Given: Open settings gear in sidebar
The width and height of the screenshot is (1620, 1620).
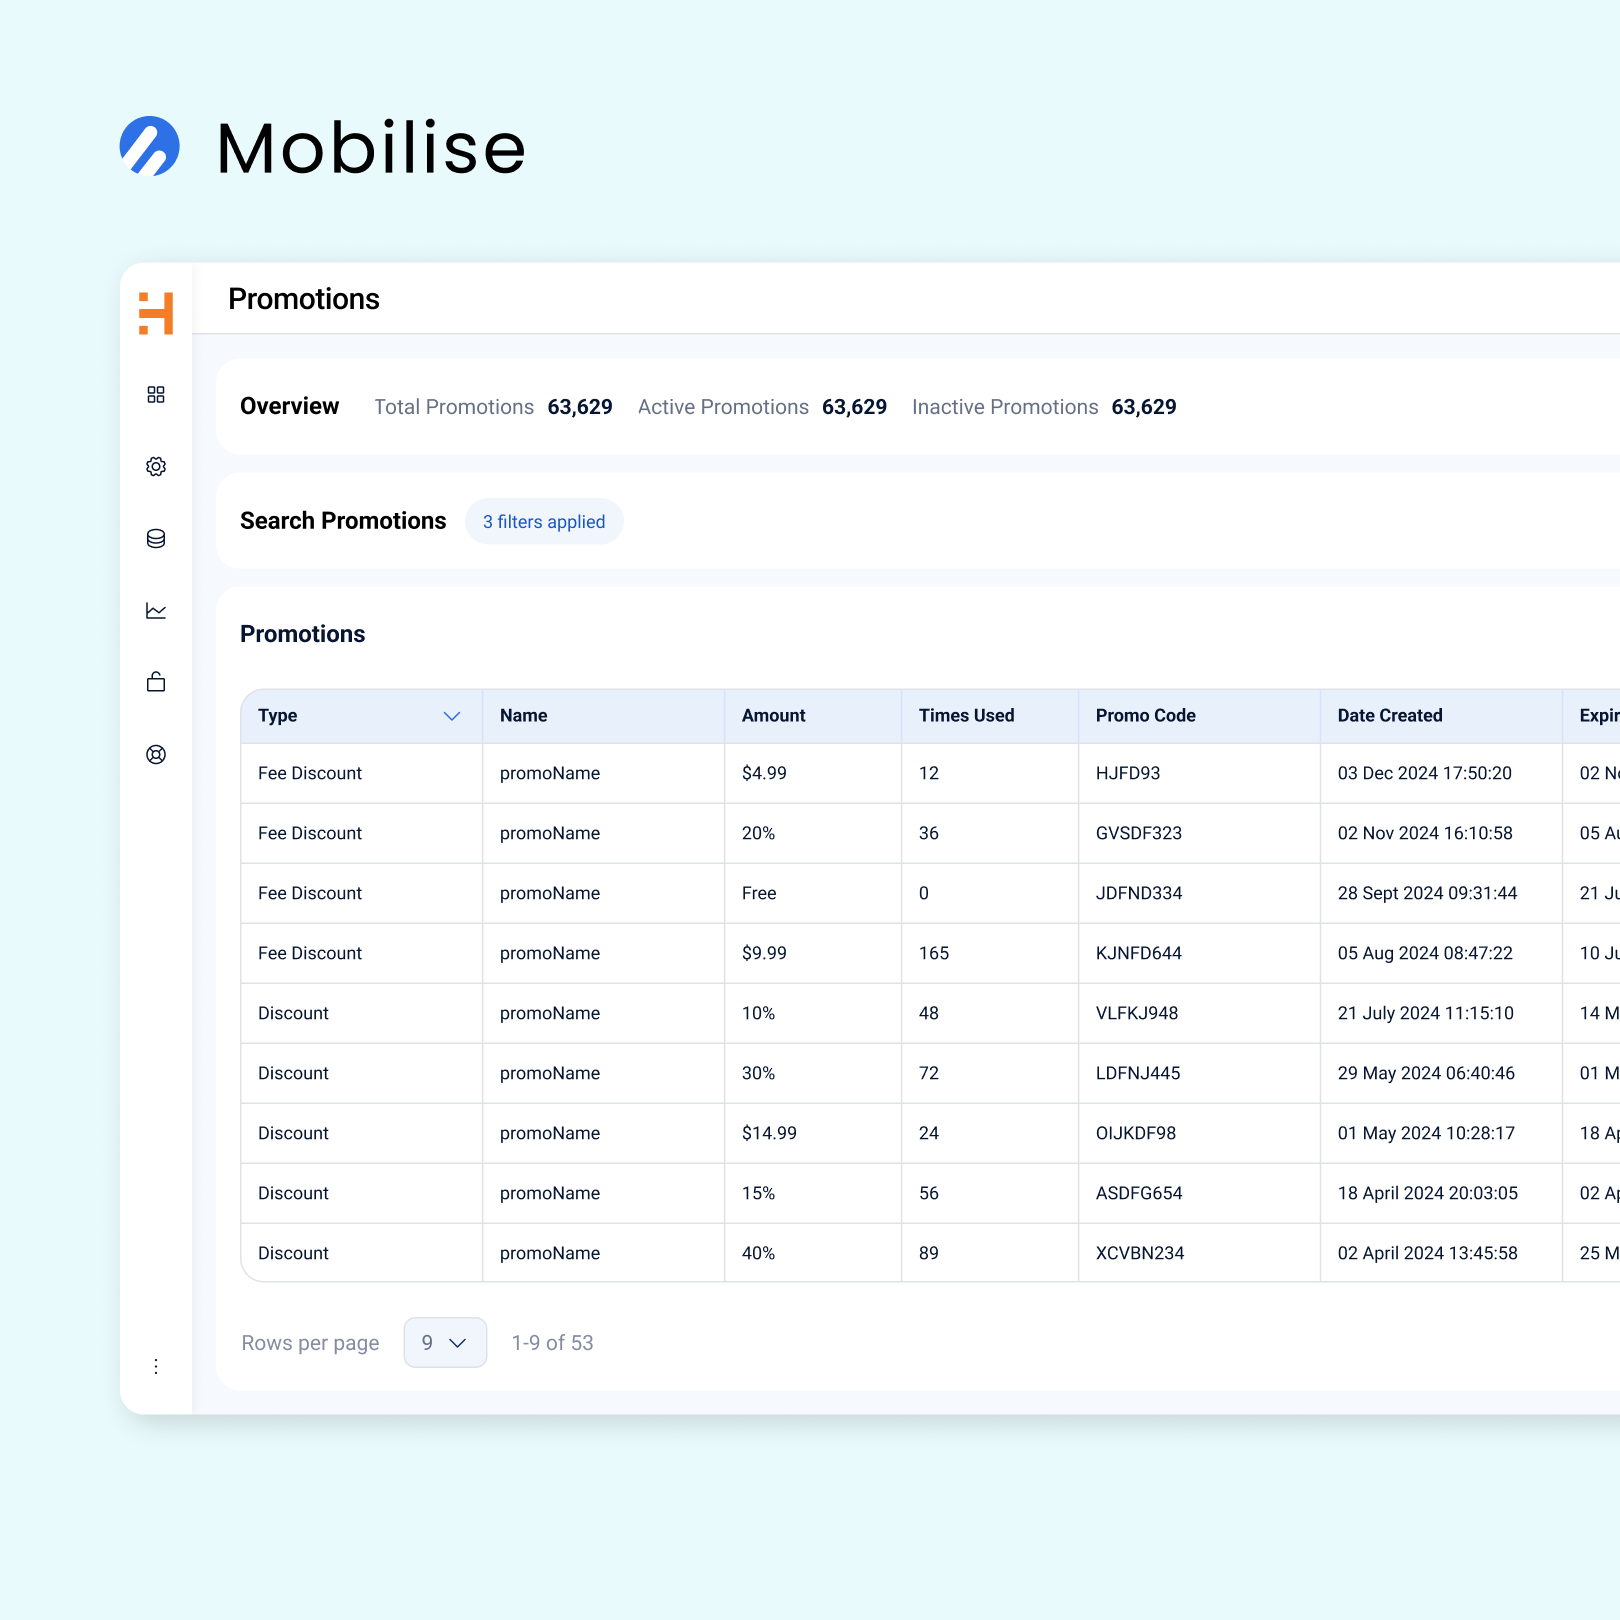Looking at the screenshot, I should (156, 467).
